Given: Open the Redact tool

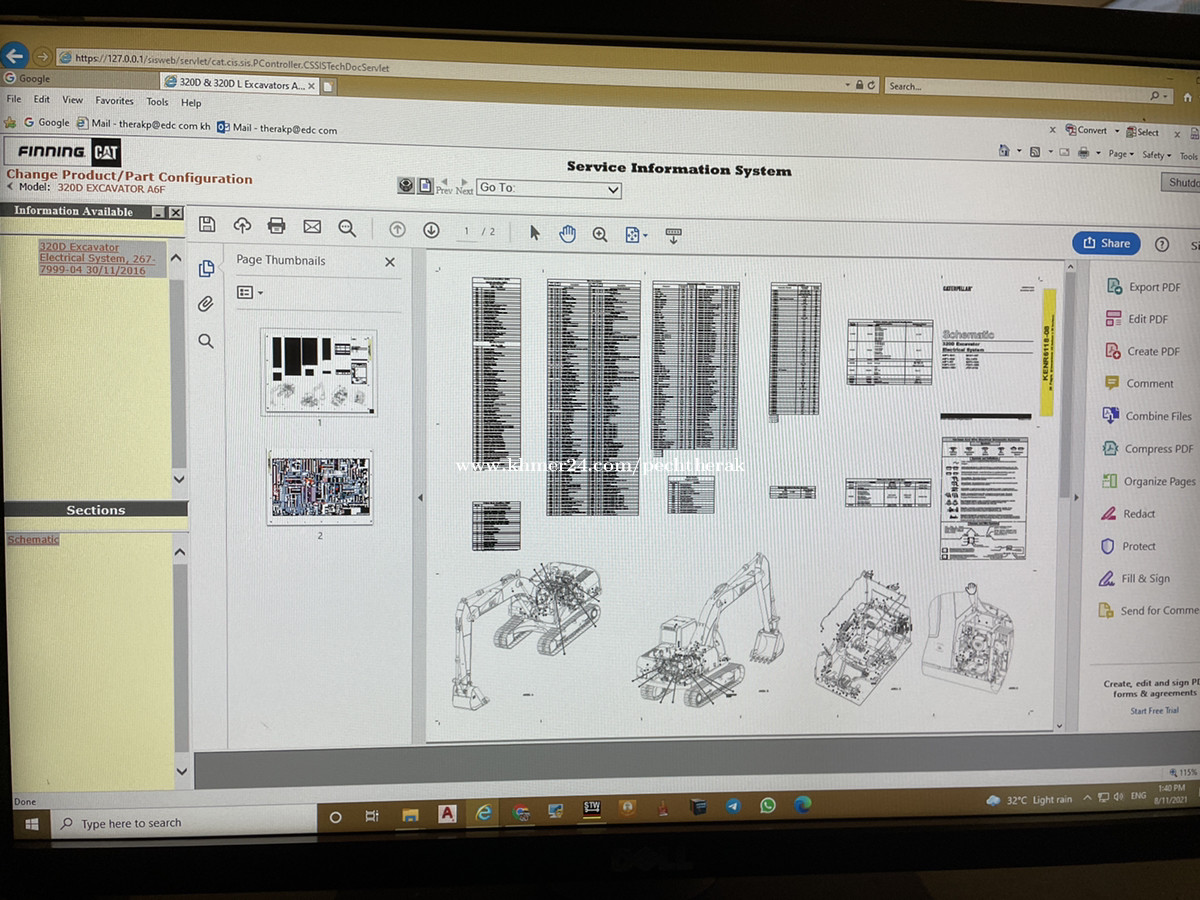Looking at the screenshot, I should point(1128,514).
